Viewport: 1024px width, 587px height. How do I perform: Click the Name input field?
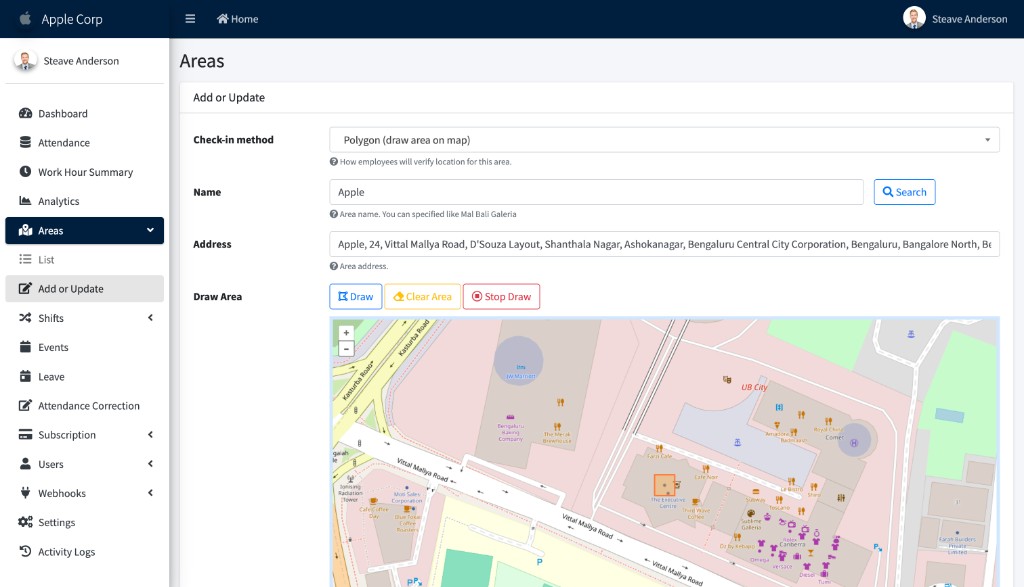point(596,192)
